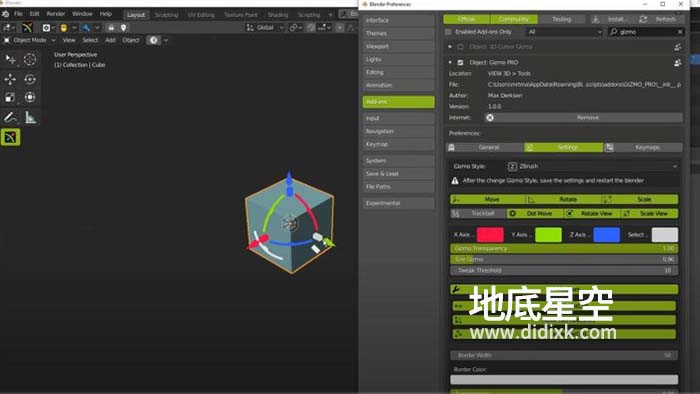The height and width of the screenshot is (394, 700).
Task: Open the Save & Load preferences section
Action: (x=398, y=174)
